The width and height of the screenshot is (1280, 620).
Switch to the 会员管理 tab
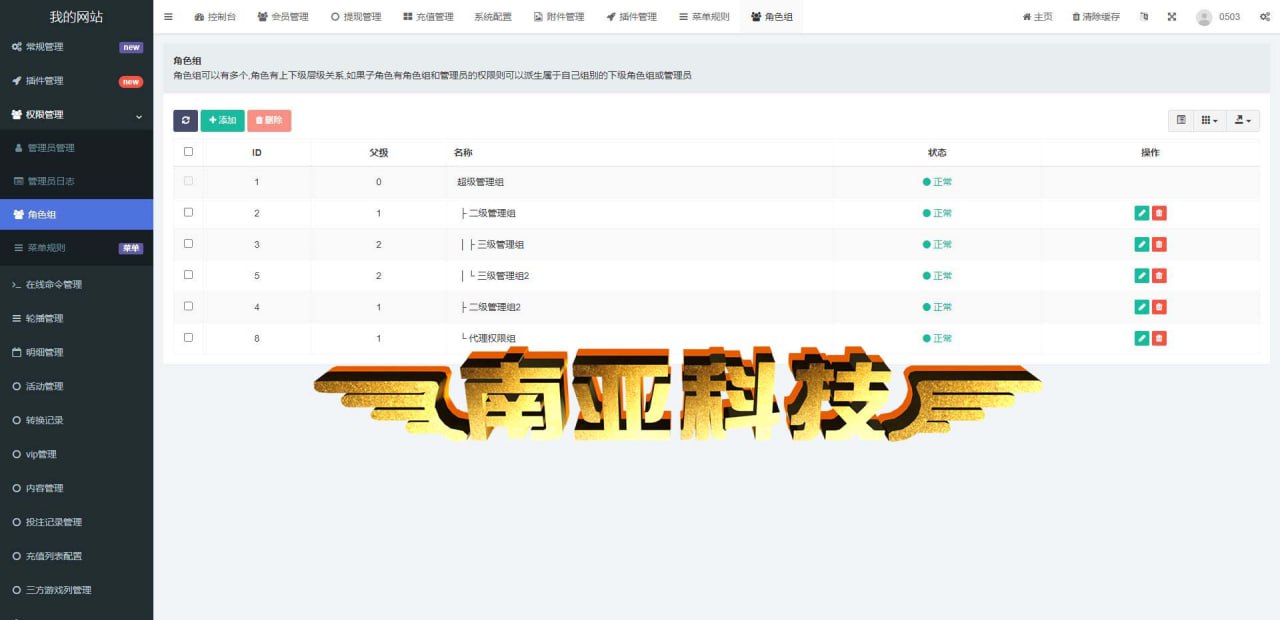click(x=283, y=17)
